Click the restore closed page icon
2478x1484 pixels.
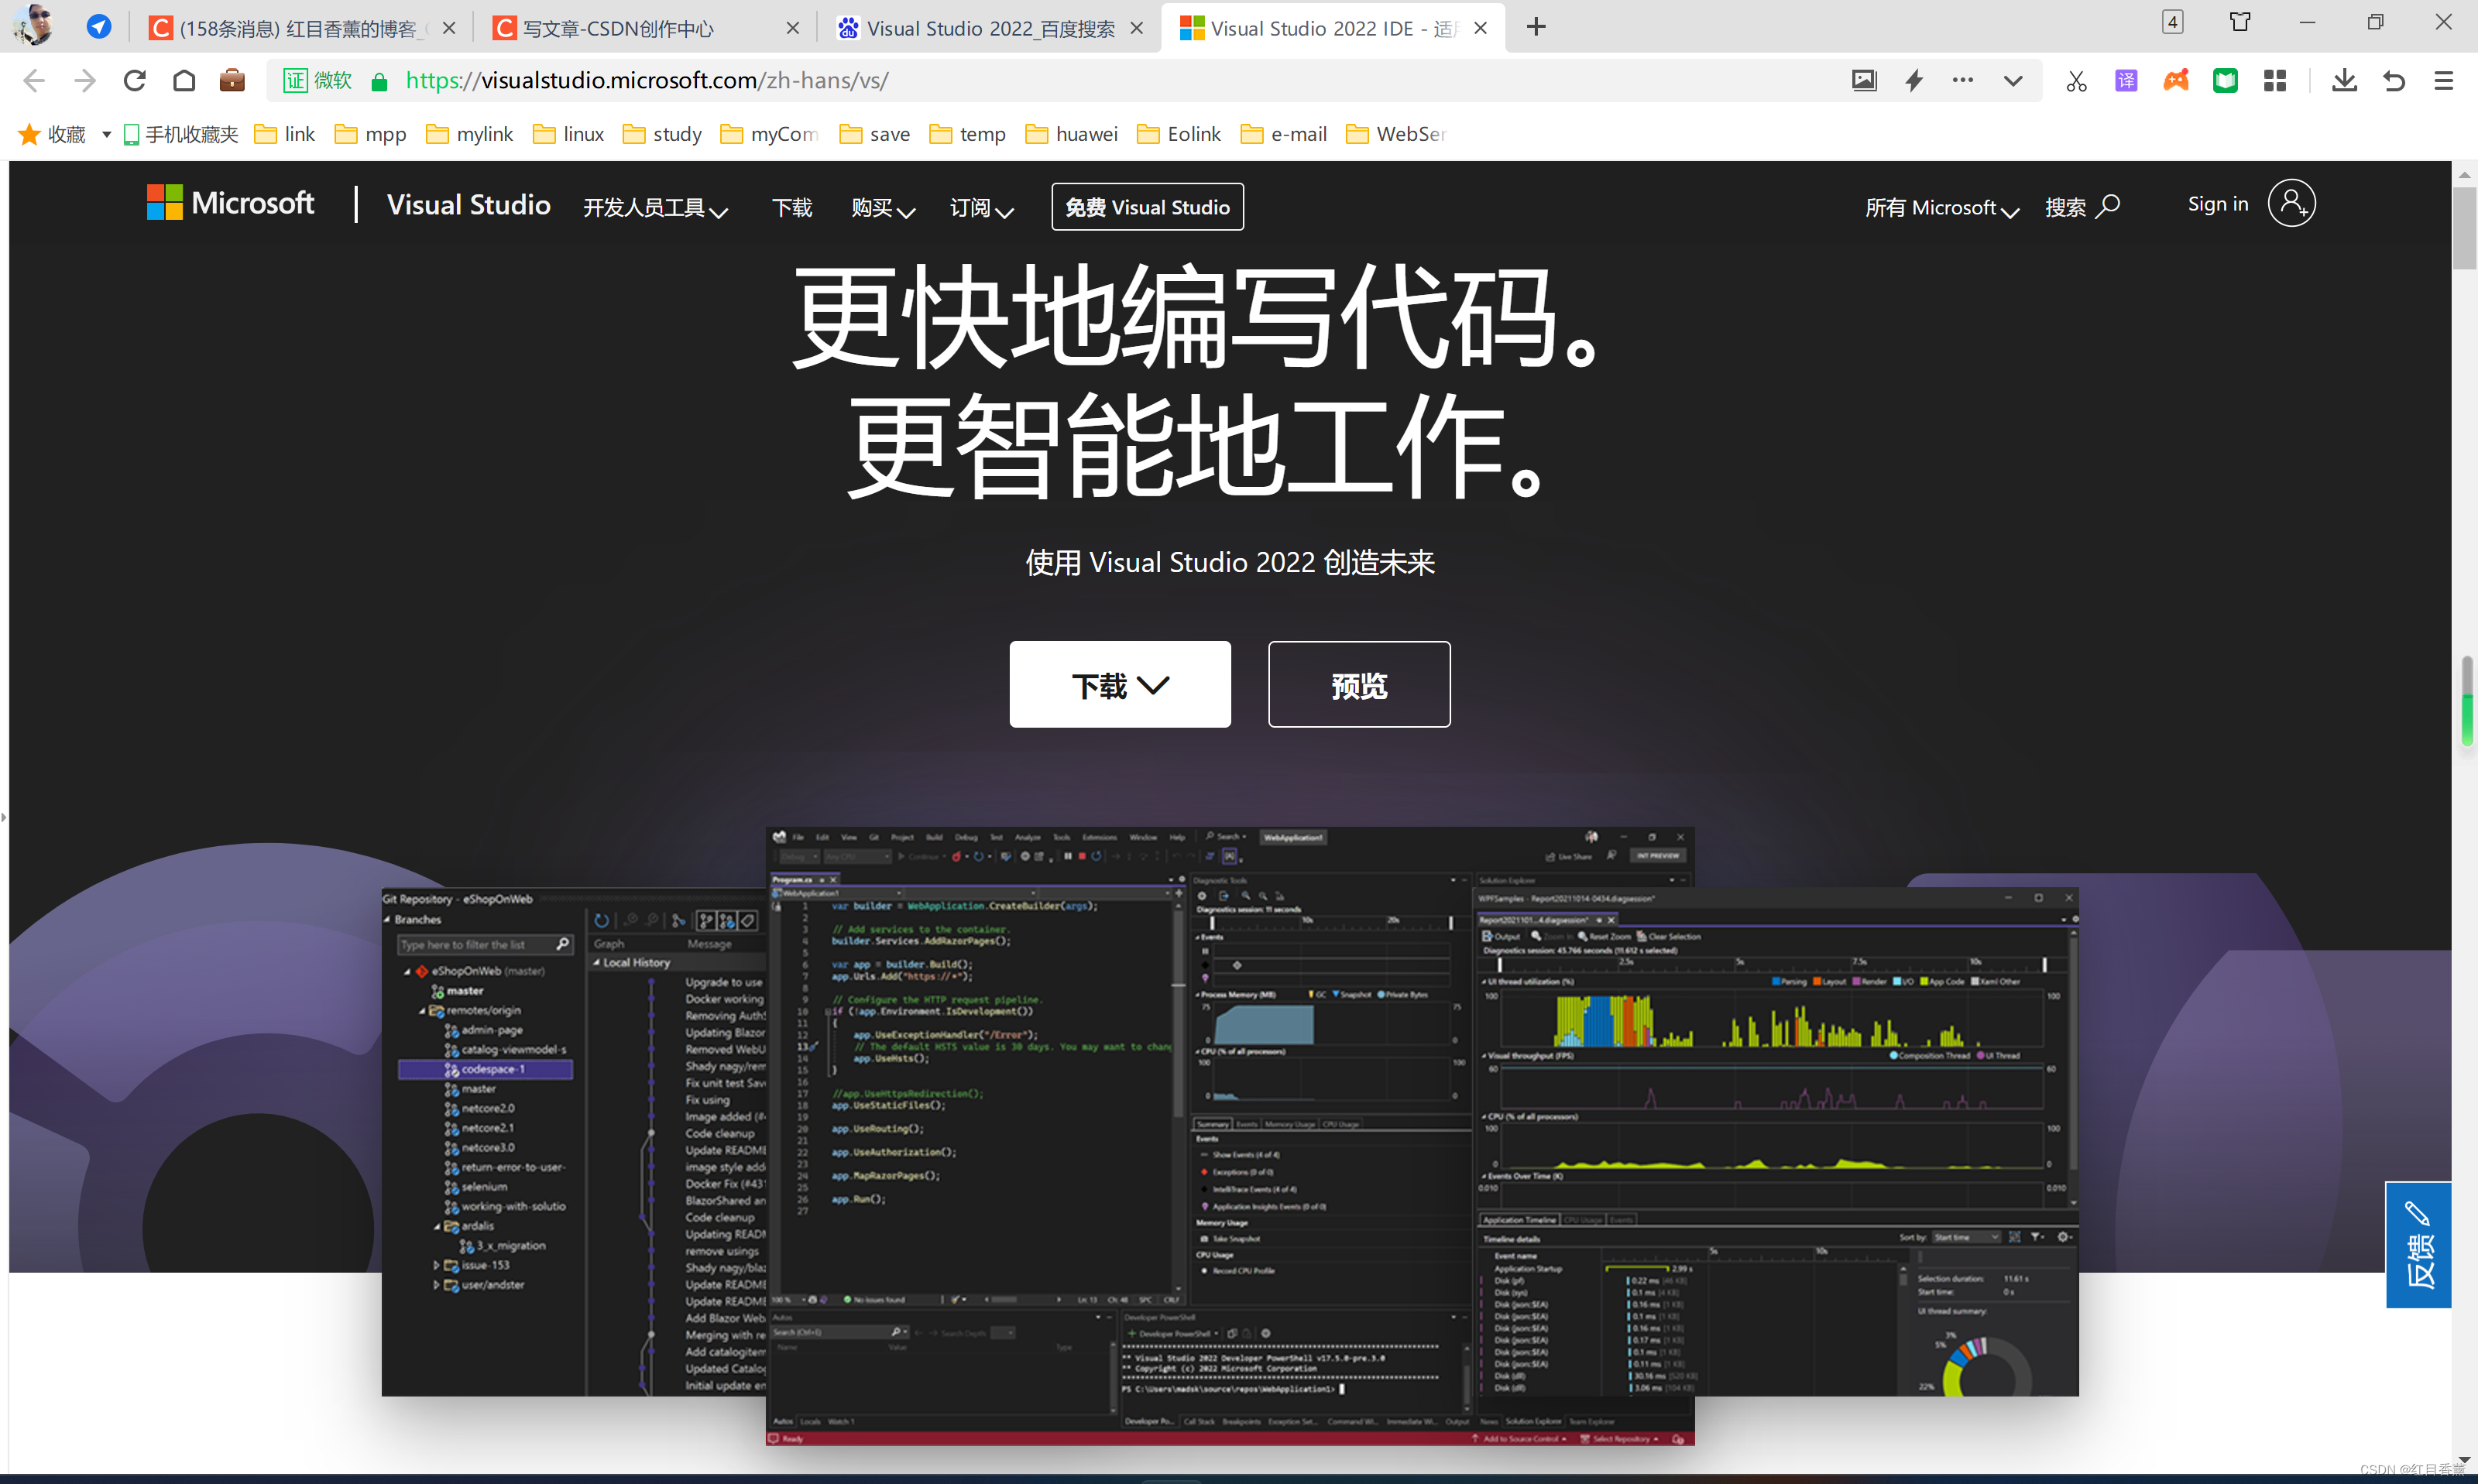point(2393,81)
